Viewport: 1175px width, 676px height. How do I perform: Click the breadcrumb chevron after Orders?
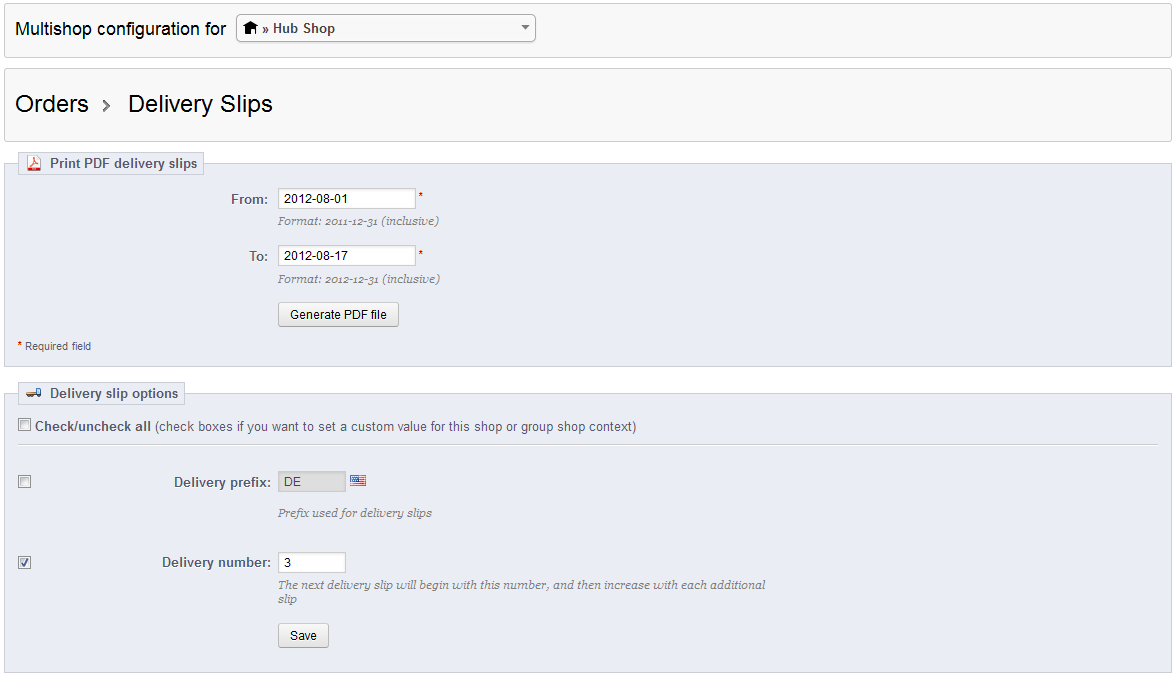tap(107, 105)
